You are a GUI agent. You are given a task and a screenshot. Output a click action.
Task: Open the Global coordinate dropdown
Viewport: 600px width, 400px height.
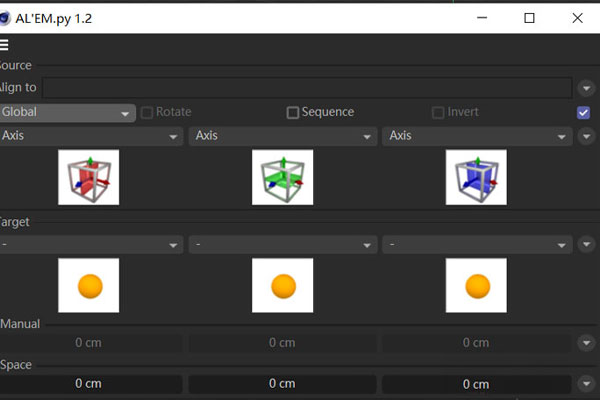(x=66, y=113)
